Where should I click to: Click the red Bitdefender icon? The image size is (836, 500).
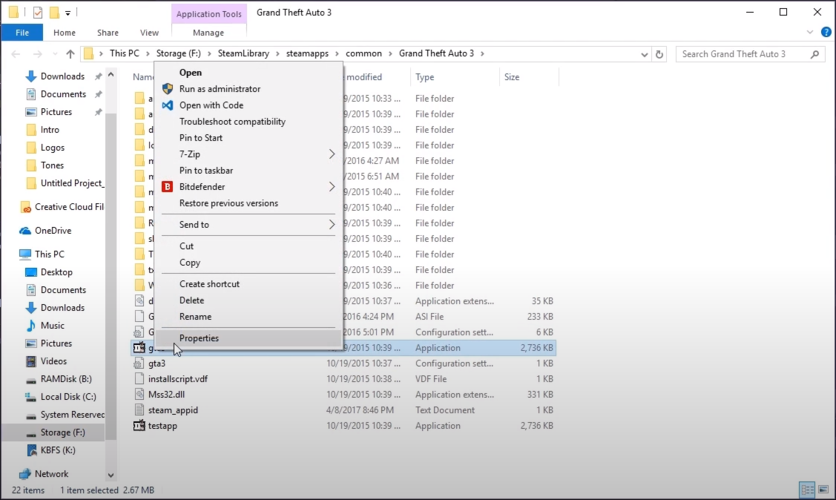[168, 187]
